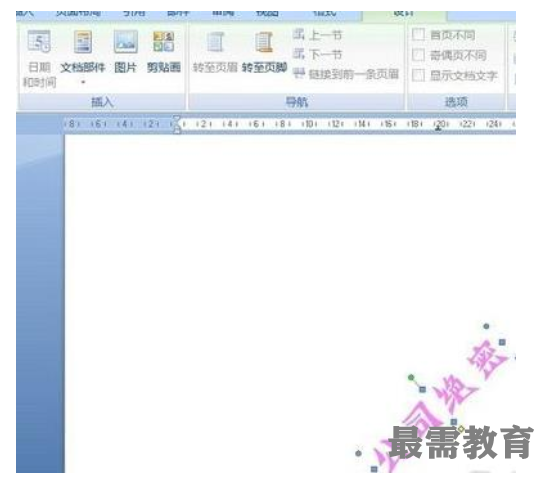The width and height of the screenshot is (540, 482).
Task: Click the 插入 group label
Action: click(102, 102)
